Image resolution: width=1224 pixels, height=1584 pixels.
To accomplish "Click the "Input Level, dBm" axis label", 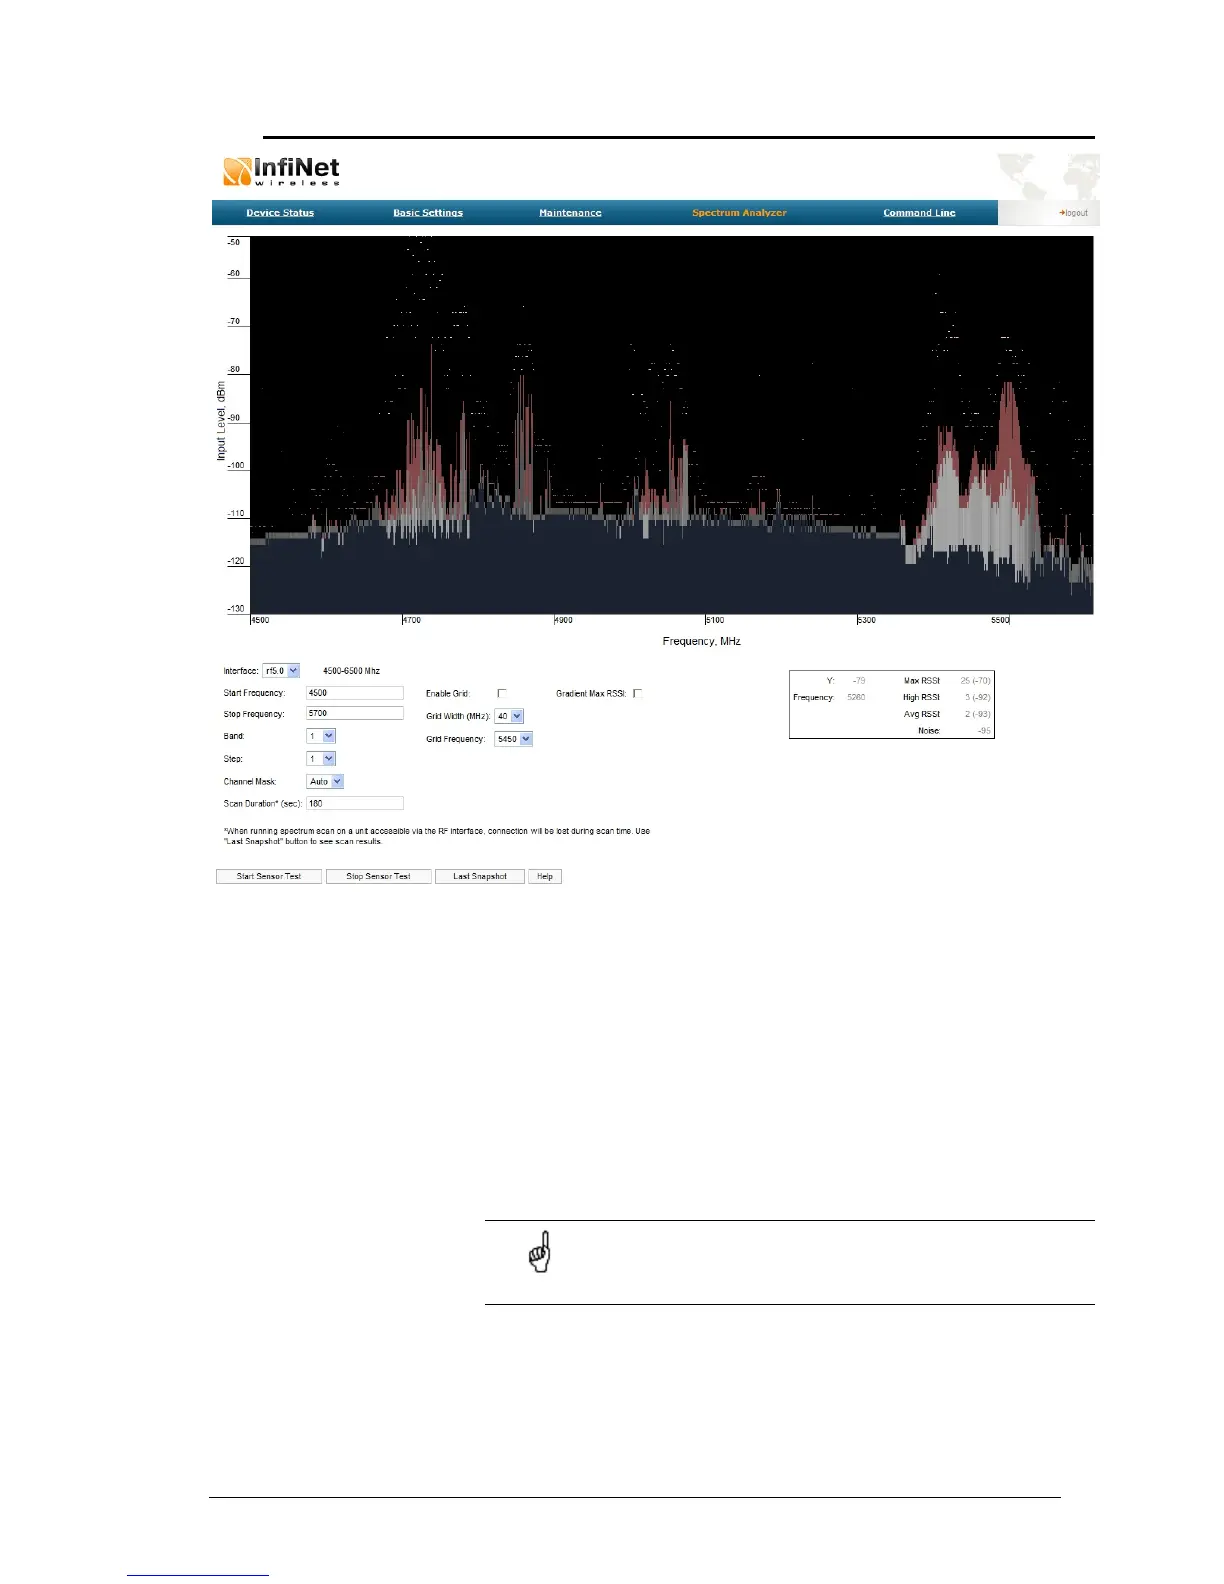I will click(x=222, y=421).
